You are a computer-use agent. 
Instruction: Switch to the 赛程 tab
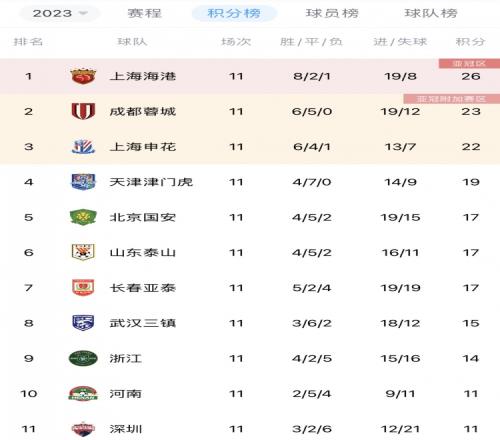[x=145, y=13]
